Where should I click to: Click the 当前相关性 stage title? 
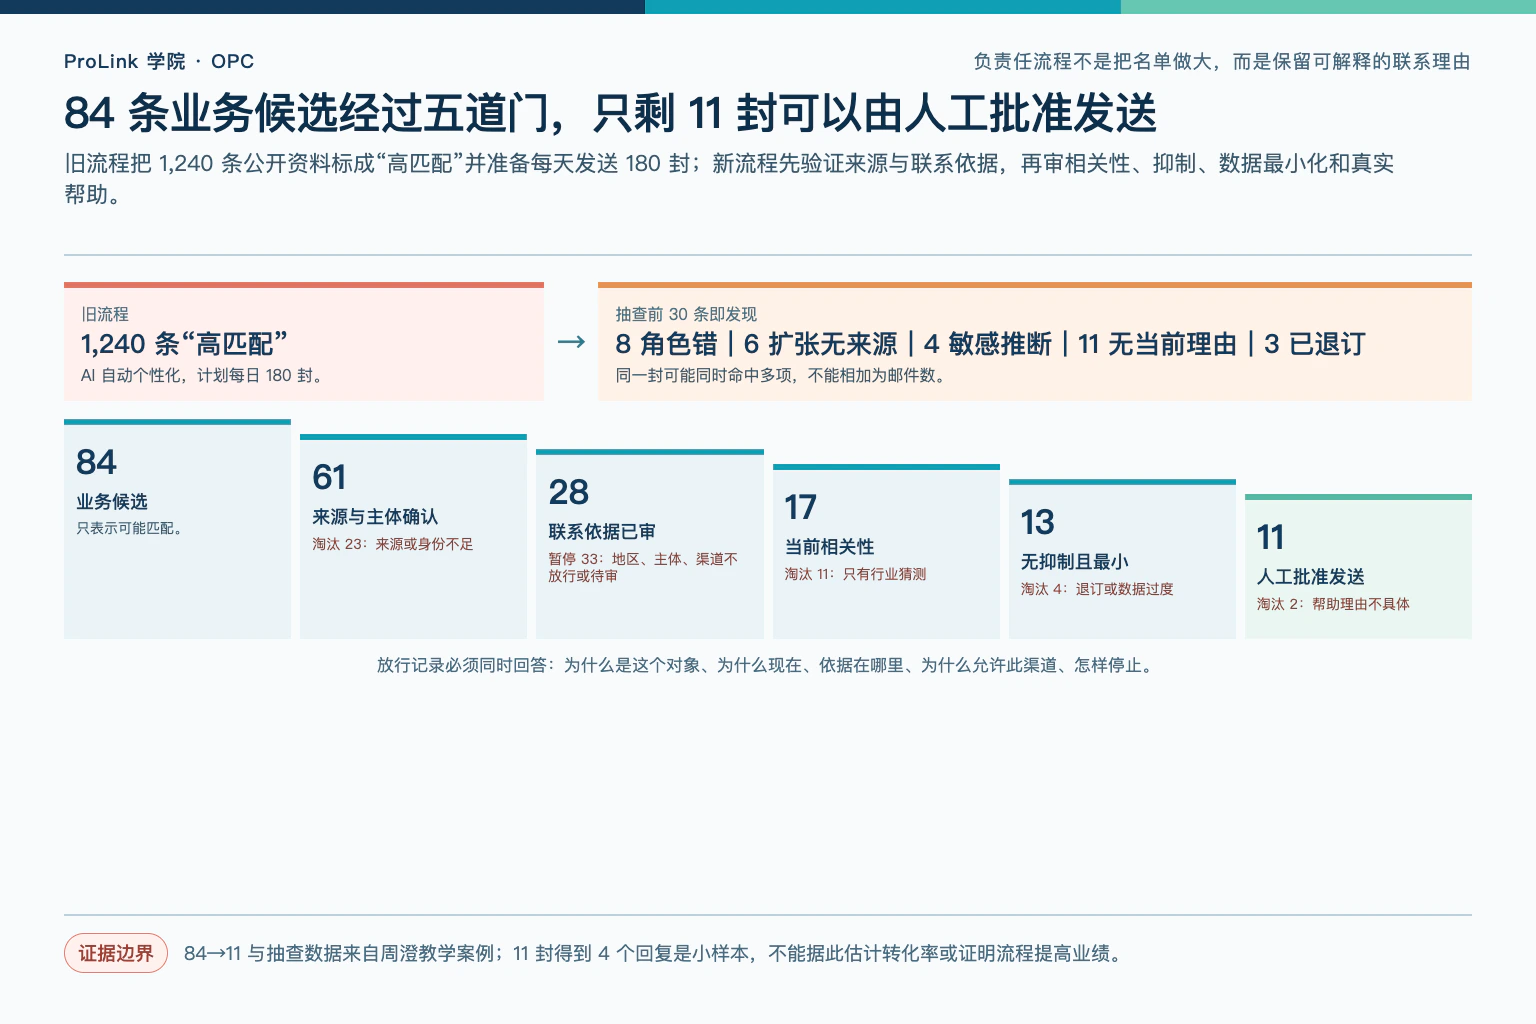tap(829, 547)
